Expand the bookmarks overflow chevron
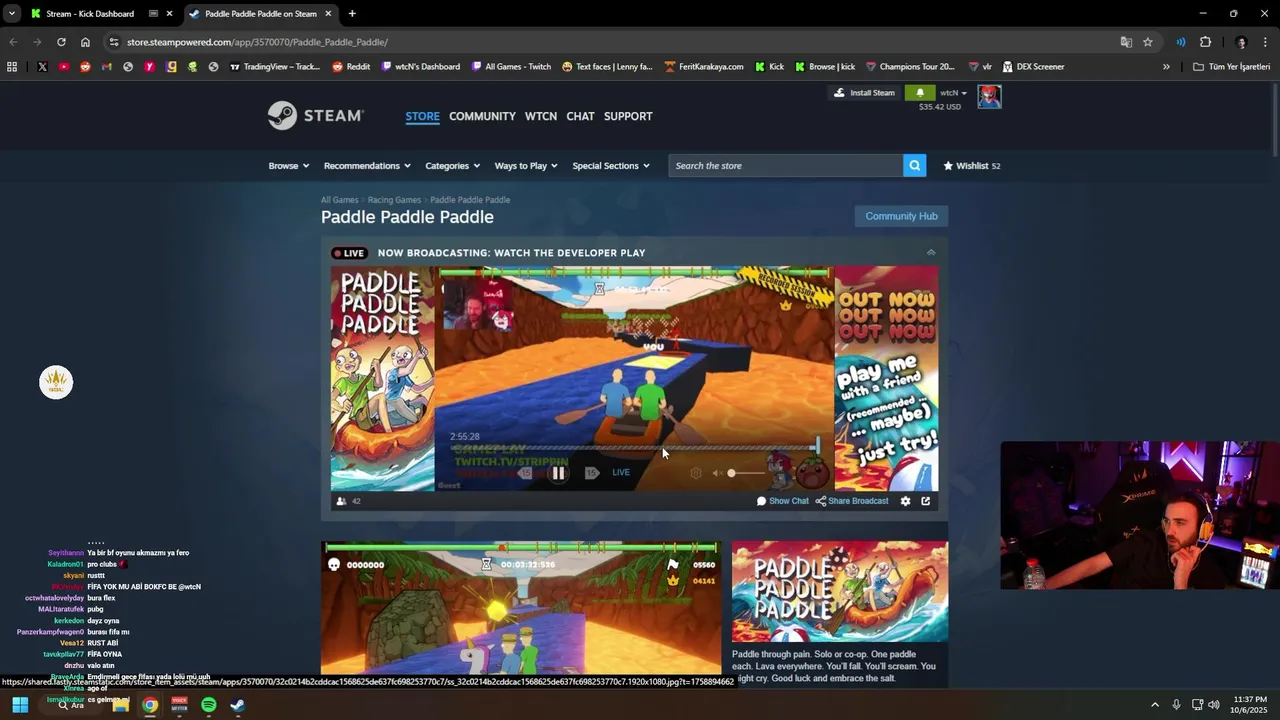This screenshot has height=720, width=1280. 1166,67
